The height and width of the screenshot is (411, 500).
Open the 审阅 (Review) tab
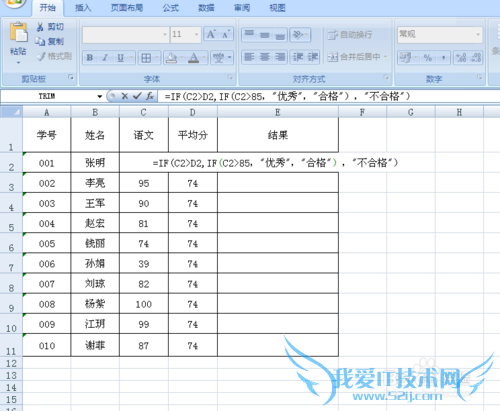pos(242,8)
